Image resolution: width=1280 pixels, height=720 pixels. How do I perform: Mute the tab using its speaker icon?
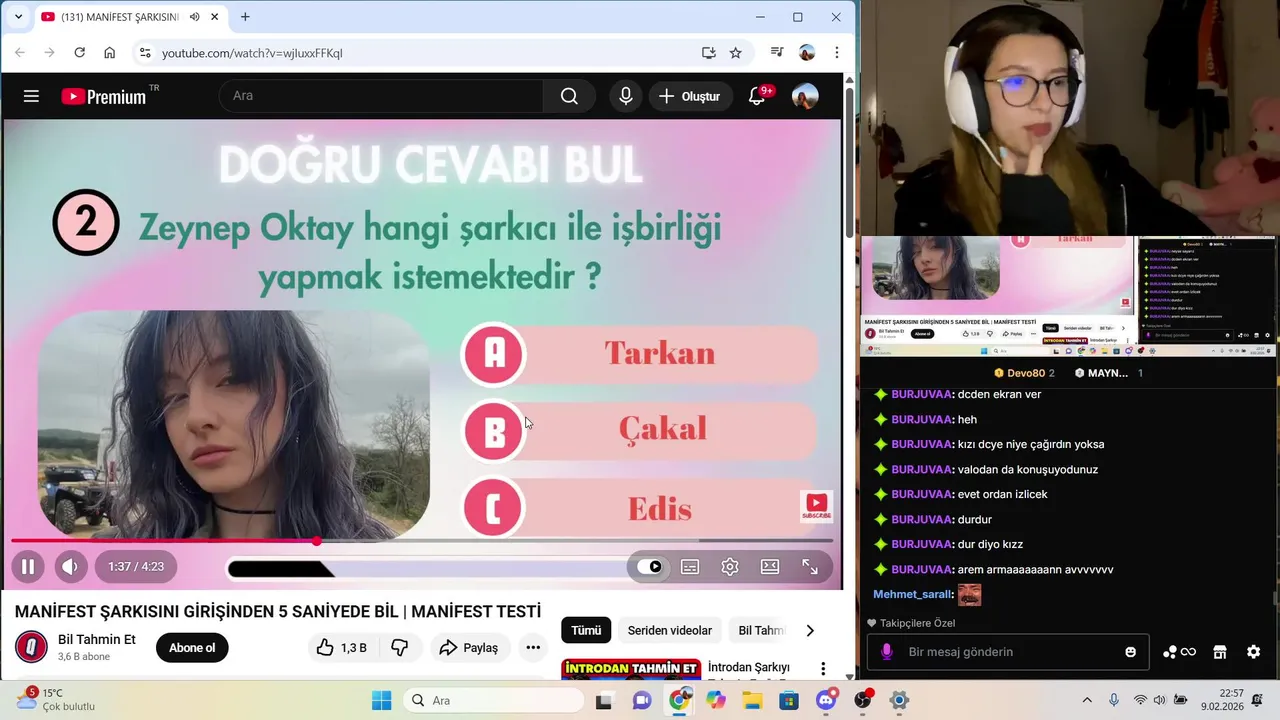[x=194, y=17]
